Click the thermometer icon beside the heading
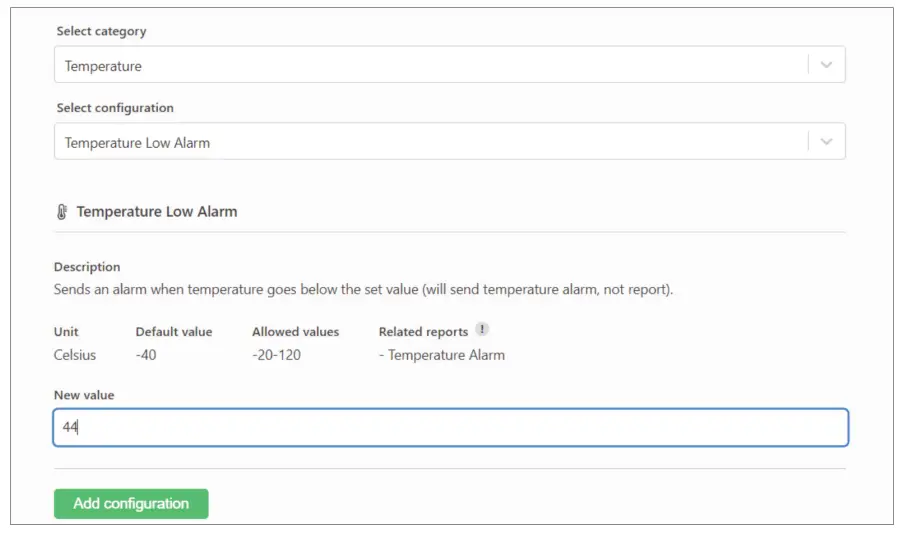This screenshot has height=533, width=904. click(x=62, y=212)
